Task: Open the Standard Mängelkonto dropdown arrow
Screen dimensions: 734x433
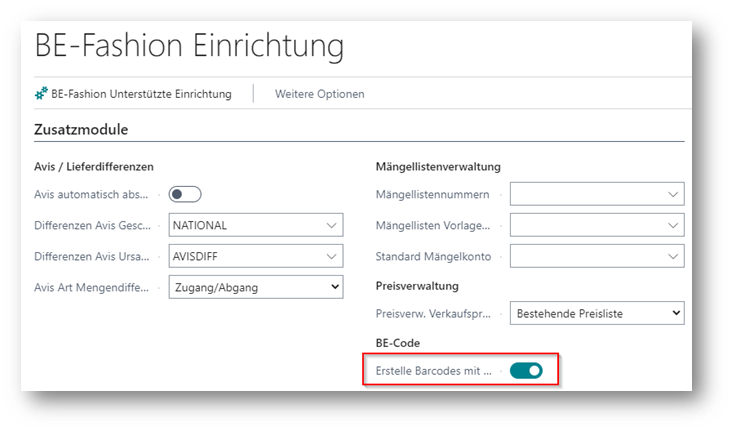Action: click(672, 256)
